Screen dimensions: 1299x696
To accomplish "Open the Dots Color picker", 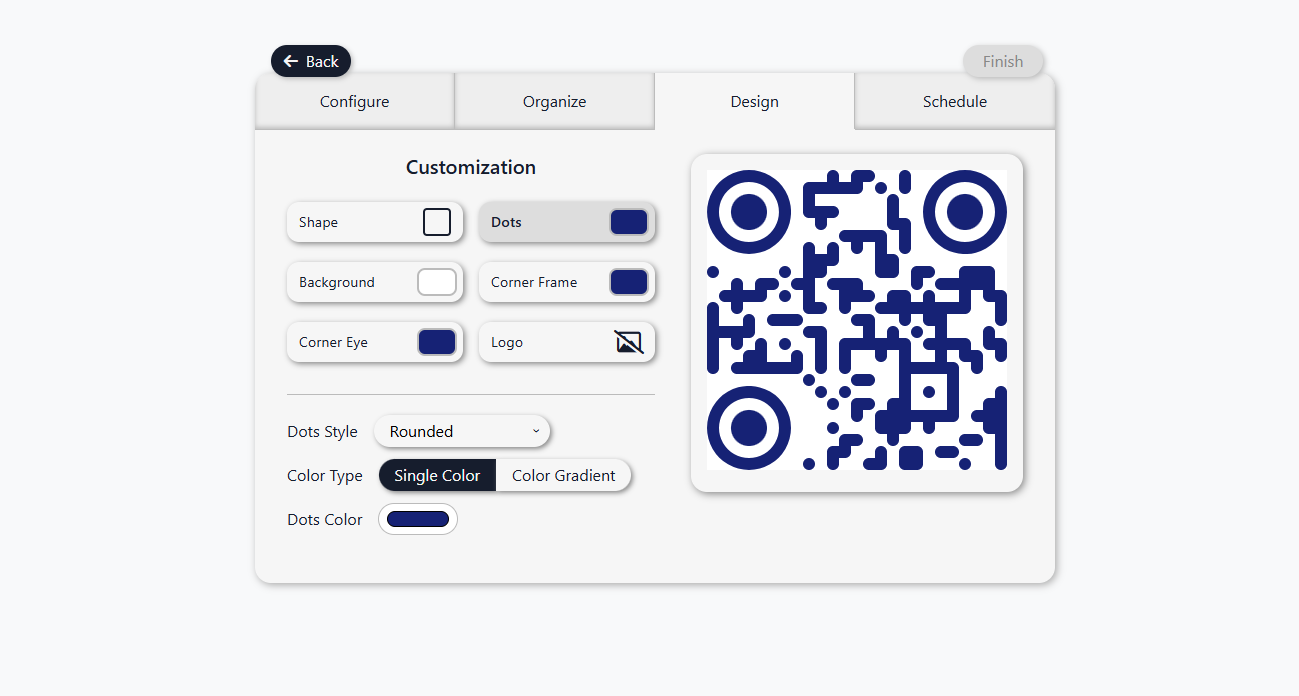I will coord(418,519).
